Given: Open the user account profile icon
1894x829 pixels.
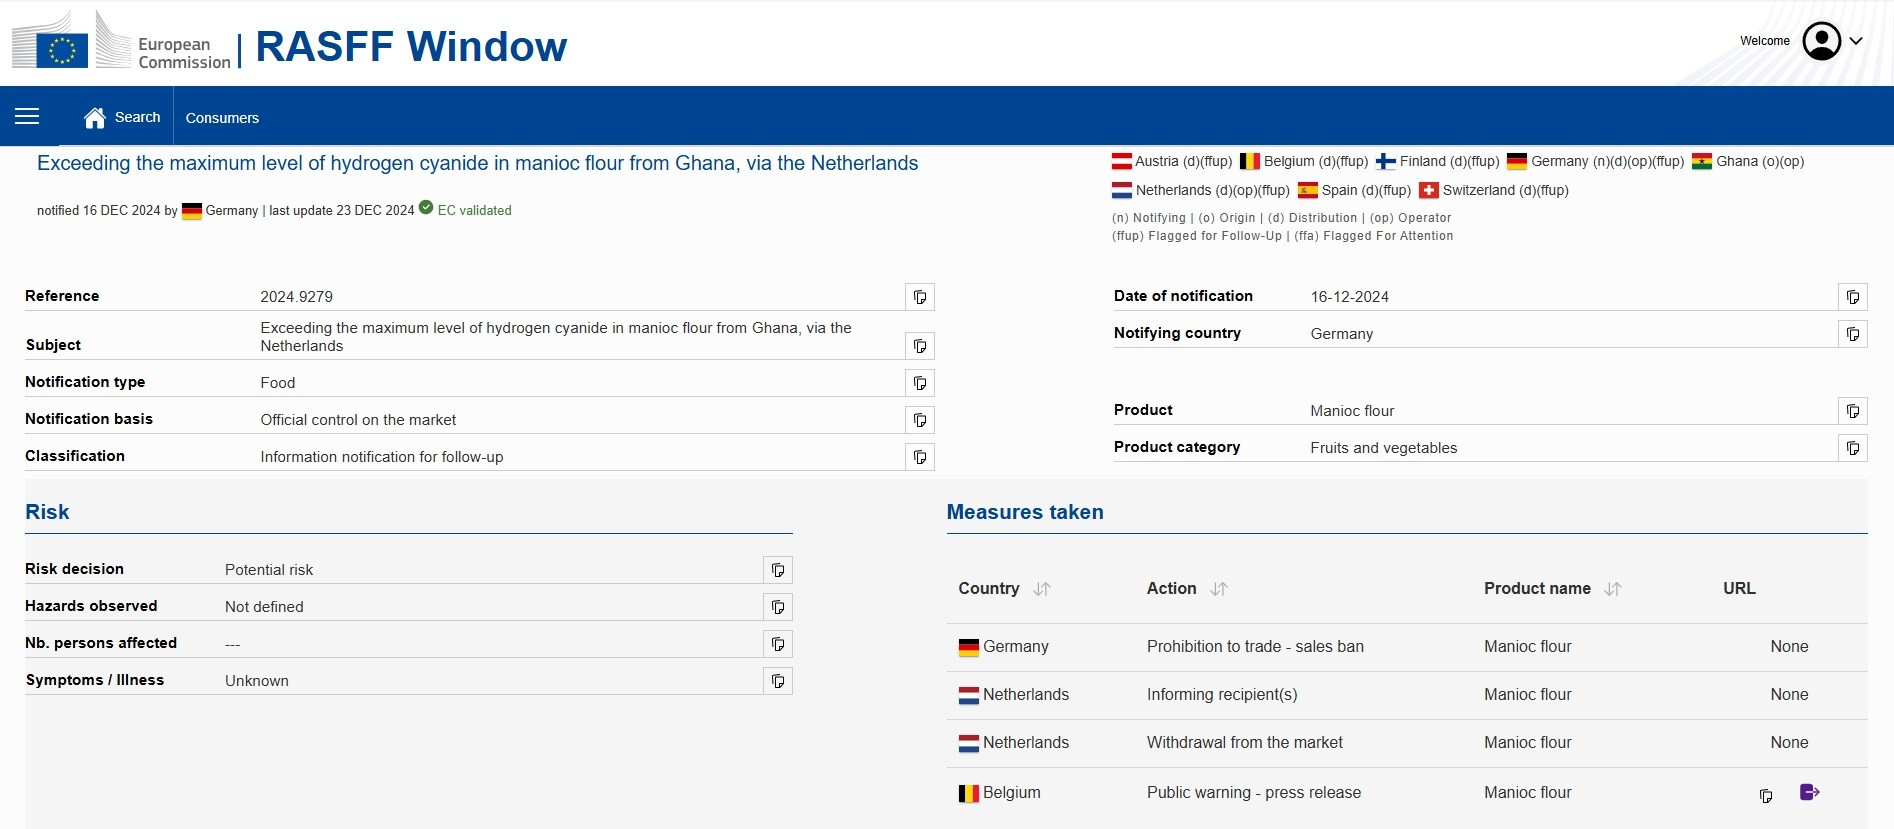Looking at the screenshot, I should 1821,41.
